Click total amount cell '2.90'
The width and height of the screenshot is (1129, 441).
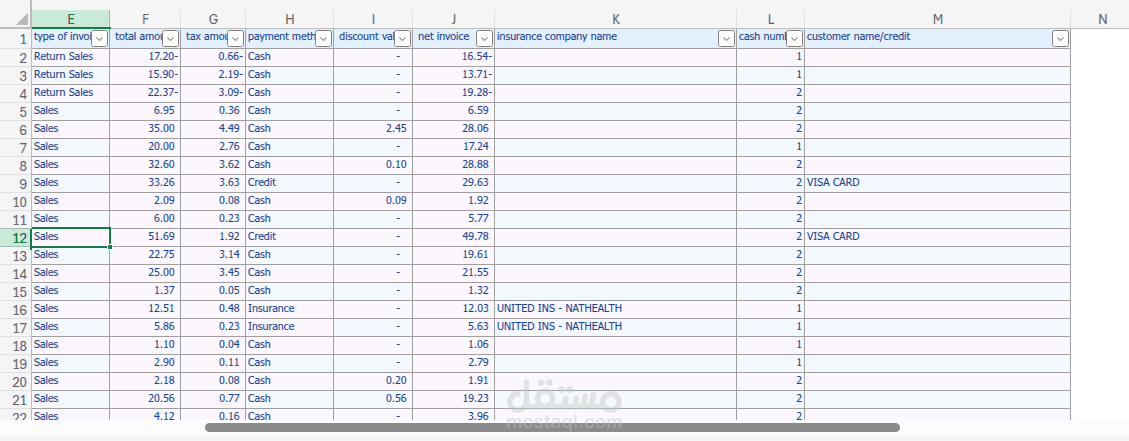(x=145, y=362)
